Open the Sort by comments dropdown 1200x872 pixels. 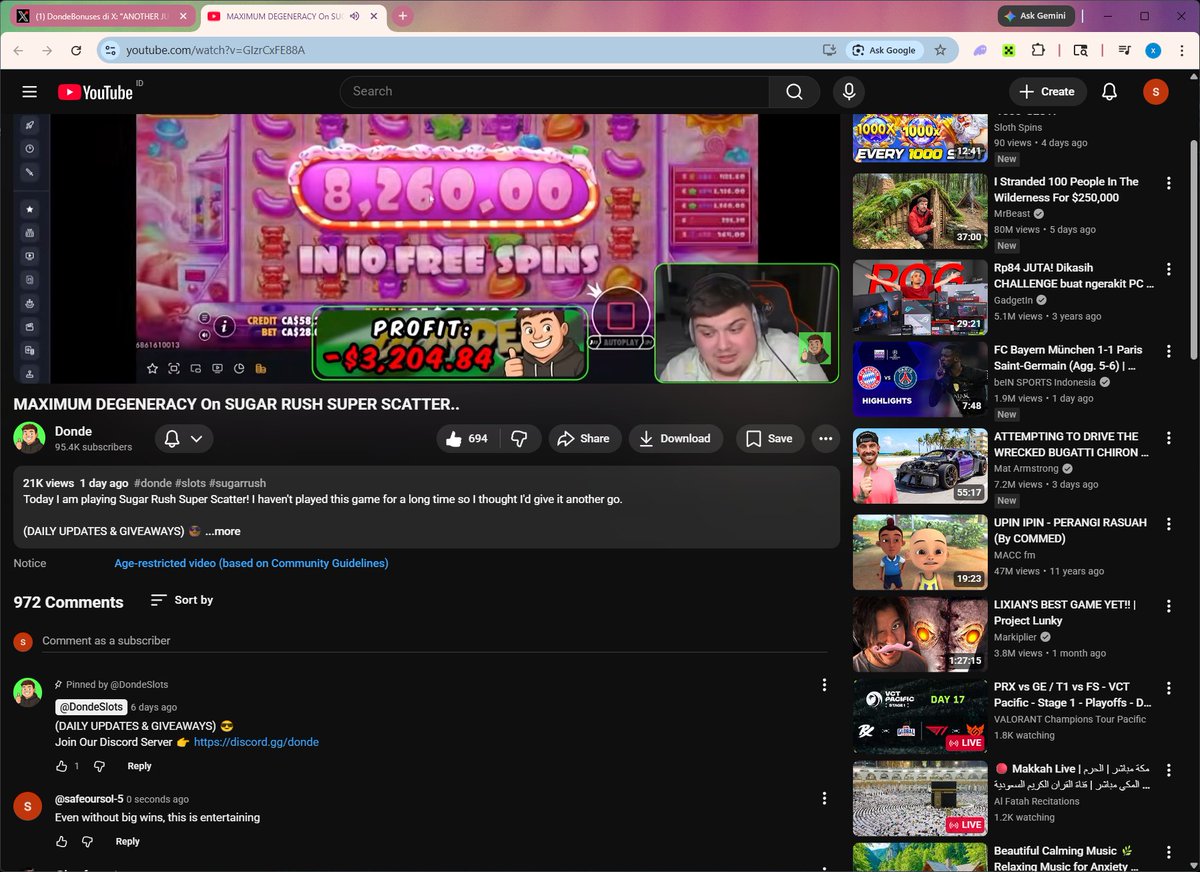[x=182, y=600]
